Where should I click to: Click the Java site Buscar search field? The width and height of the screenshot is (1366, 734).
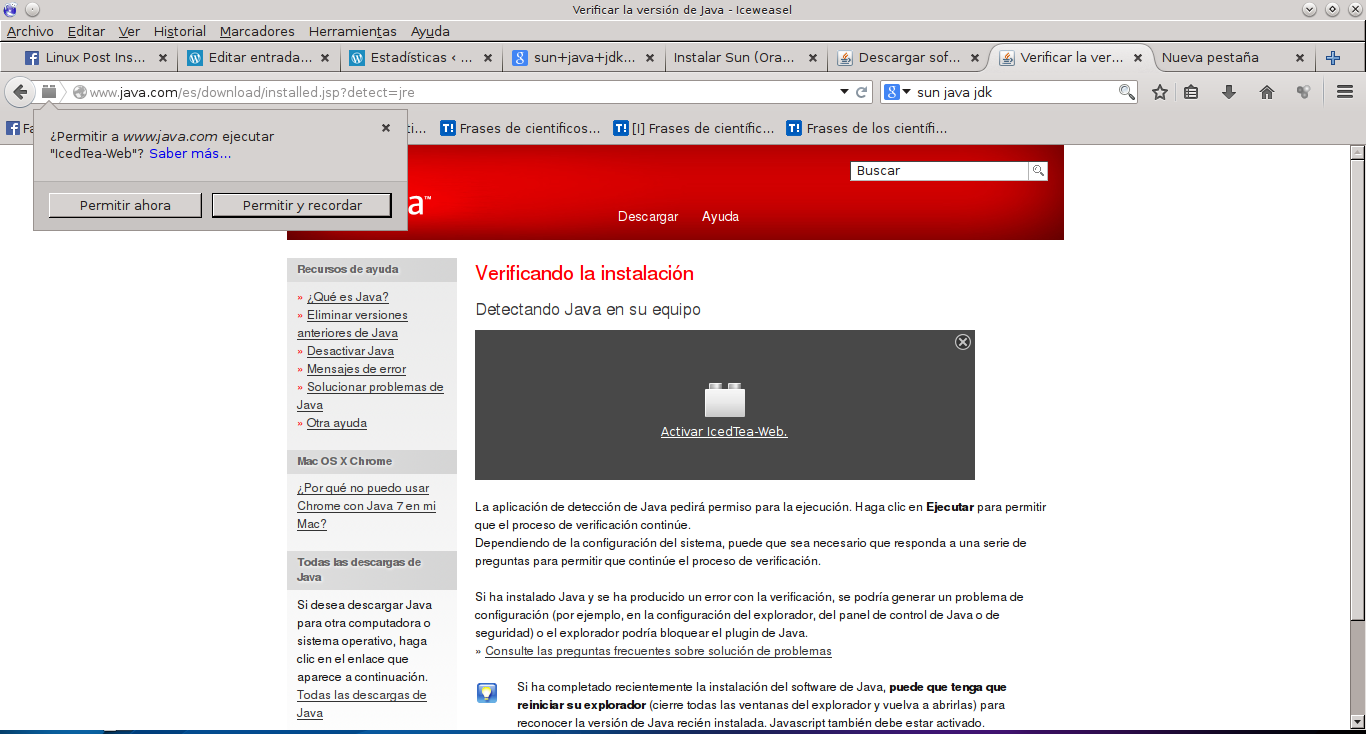click(939, 171)
